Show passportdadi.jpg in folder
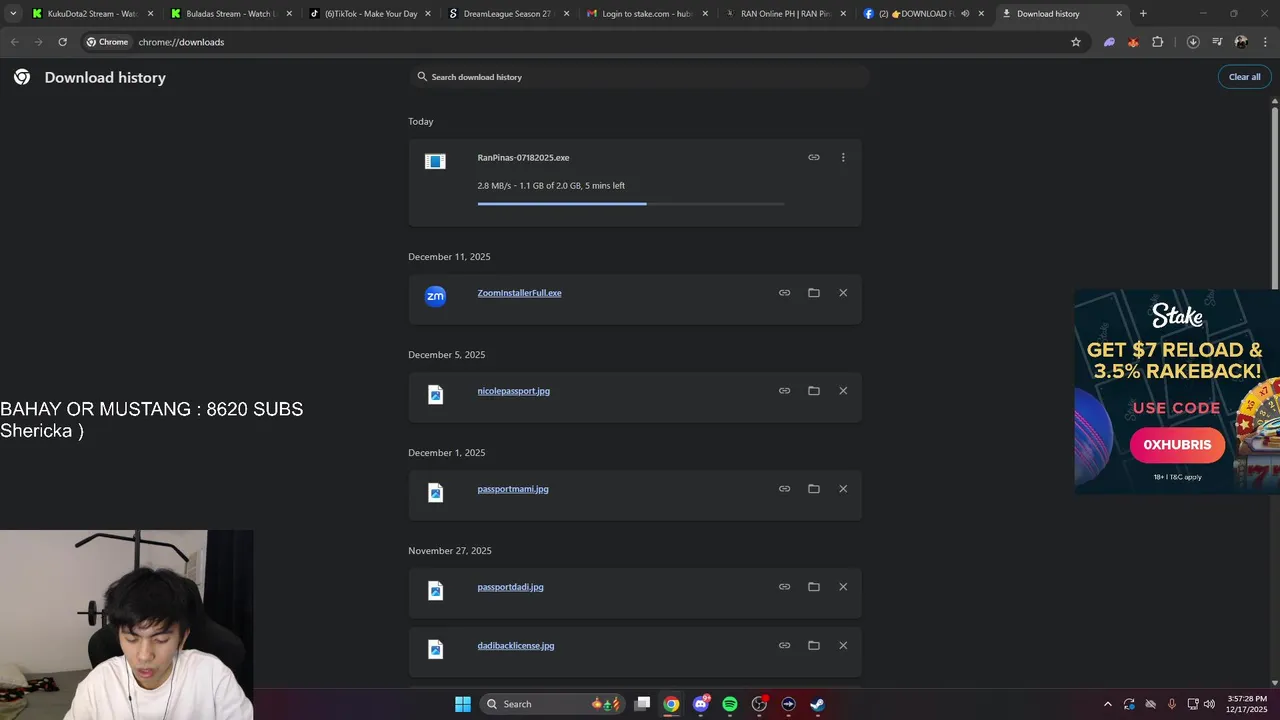Viewport: 1280px width, 720px height. (814, 587)
